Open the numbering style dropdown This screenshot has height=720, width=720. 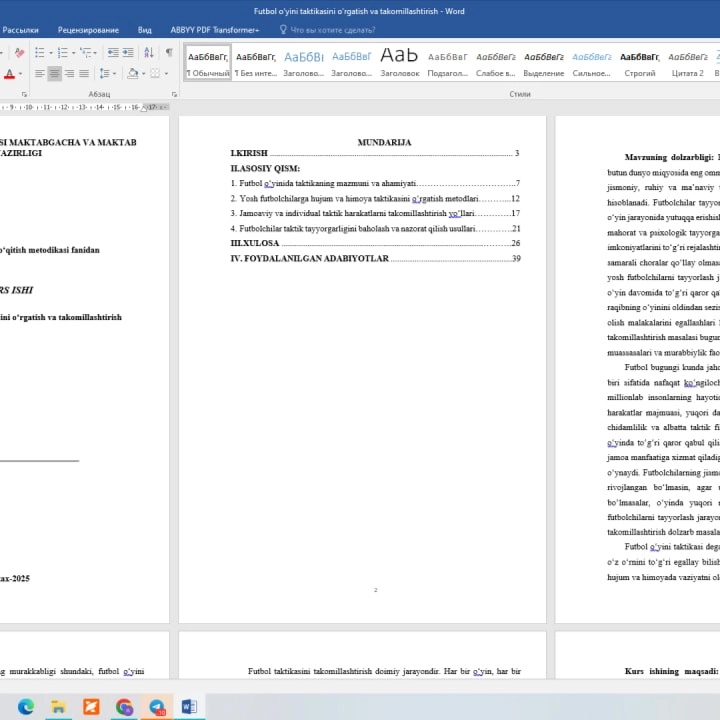(73, 53)
